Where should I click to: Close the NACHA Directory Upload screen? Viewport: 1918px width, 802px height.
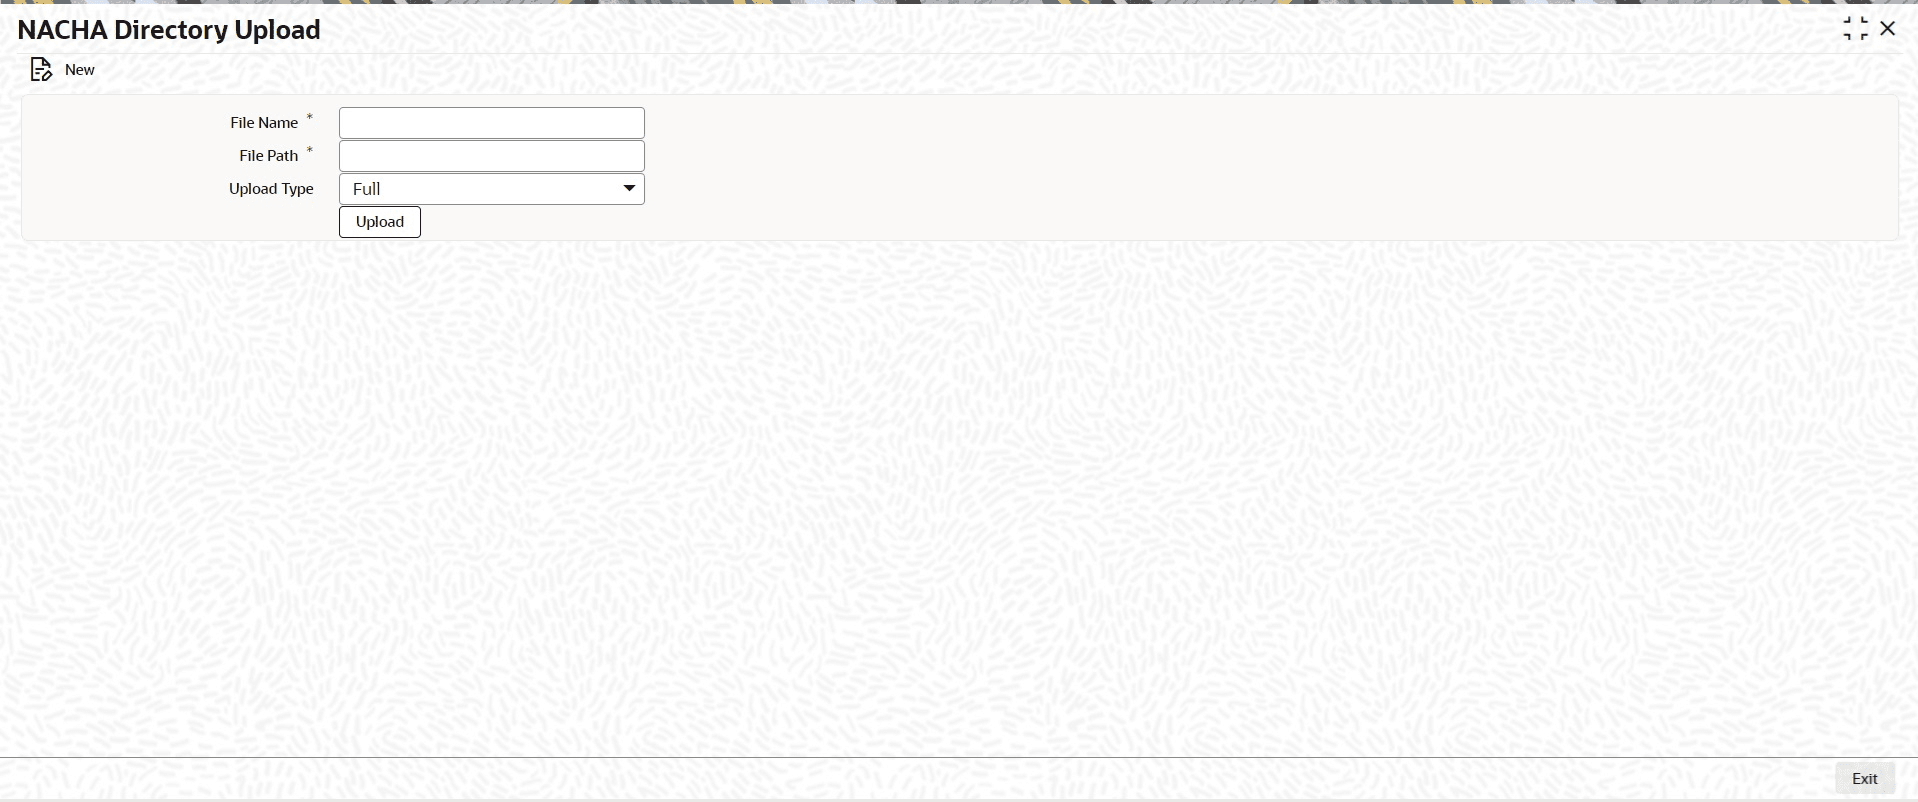point(1888,29)
